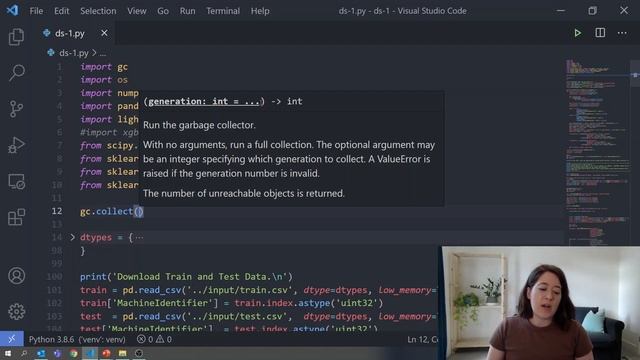Click the folded ellipsis after dtypes brace
Viewport: 640px width, 360px height.
(139, 237)
